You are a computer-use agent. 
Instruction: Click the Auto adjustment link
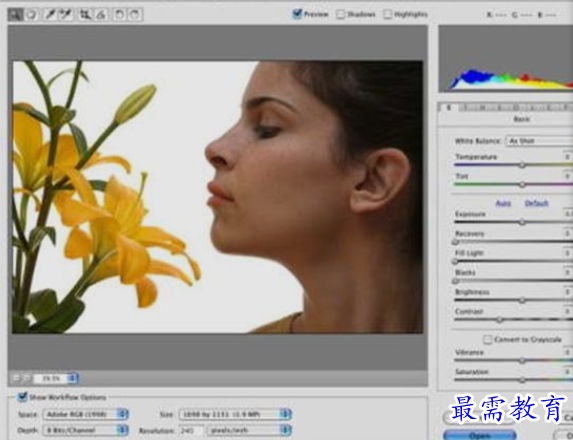(x=503, y=203)
